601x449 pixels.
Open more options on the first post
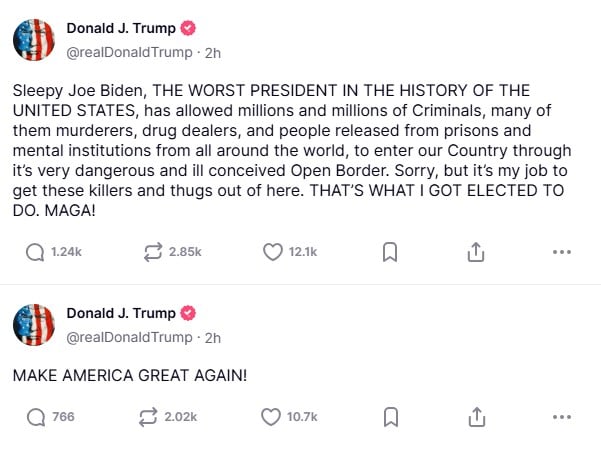coord(562,252)
